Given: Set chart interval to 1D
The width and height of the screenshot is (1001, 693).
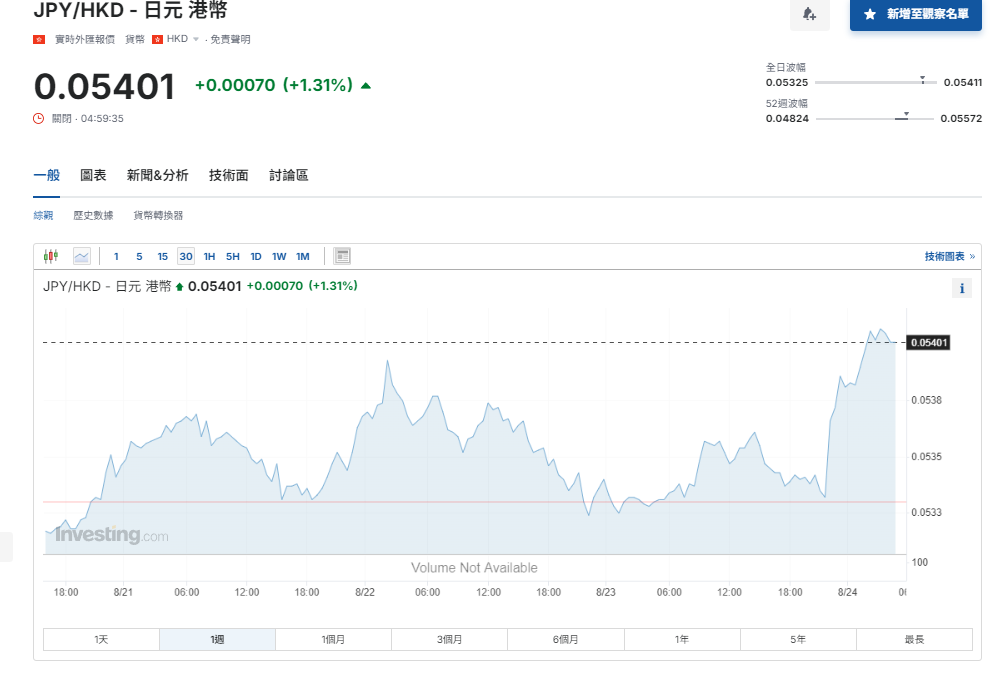Looking at the screenshot, I should tap(256, 256).
